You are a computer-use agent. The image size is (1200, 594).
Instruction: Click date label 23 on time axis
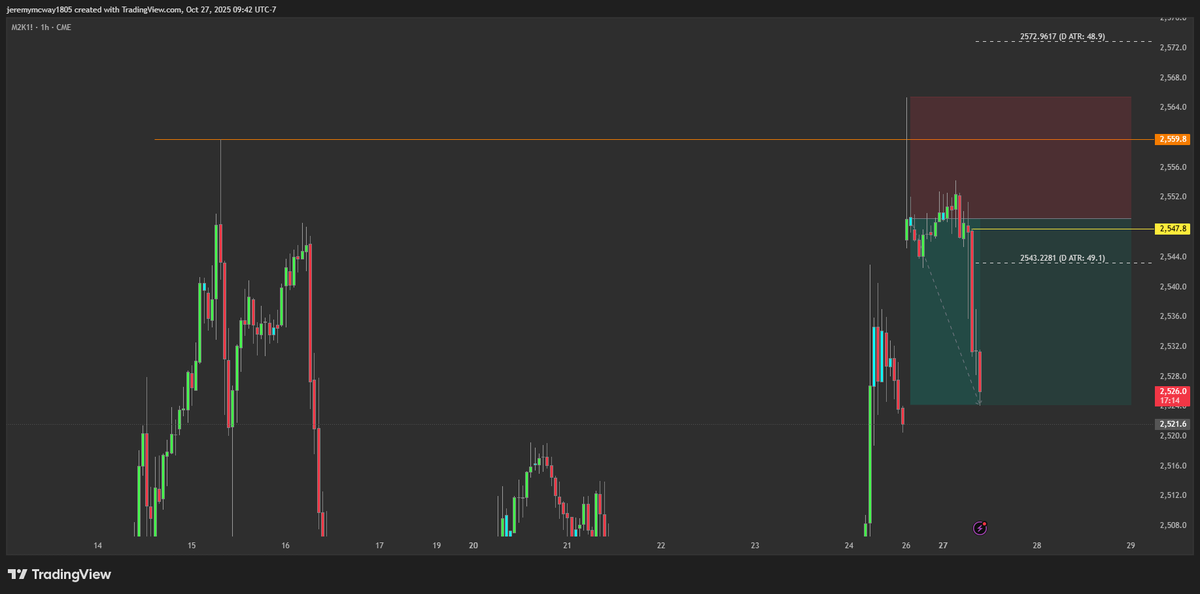coord(755,546)
